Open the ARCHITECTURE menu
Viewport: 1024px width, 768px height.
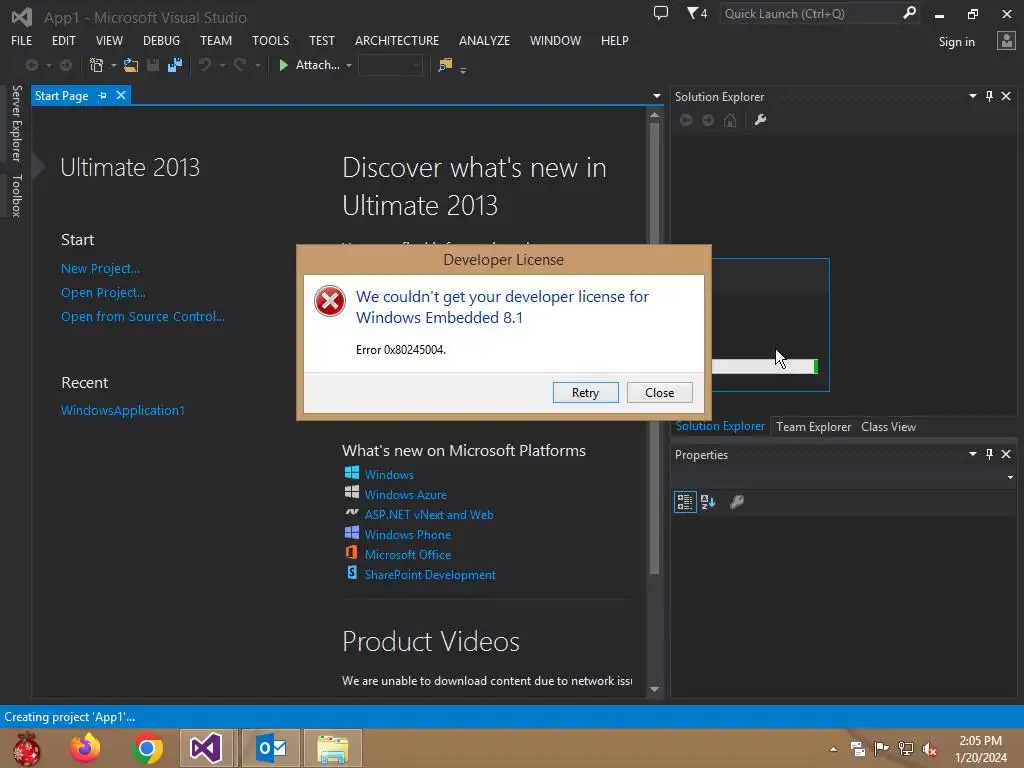[x=397, y=40]
